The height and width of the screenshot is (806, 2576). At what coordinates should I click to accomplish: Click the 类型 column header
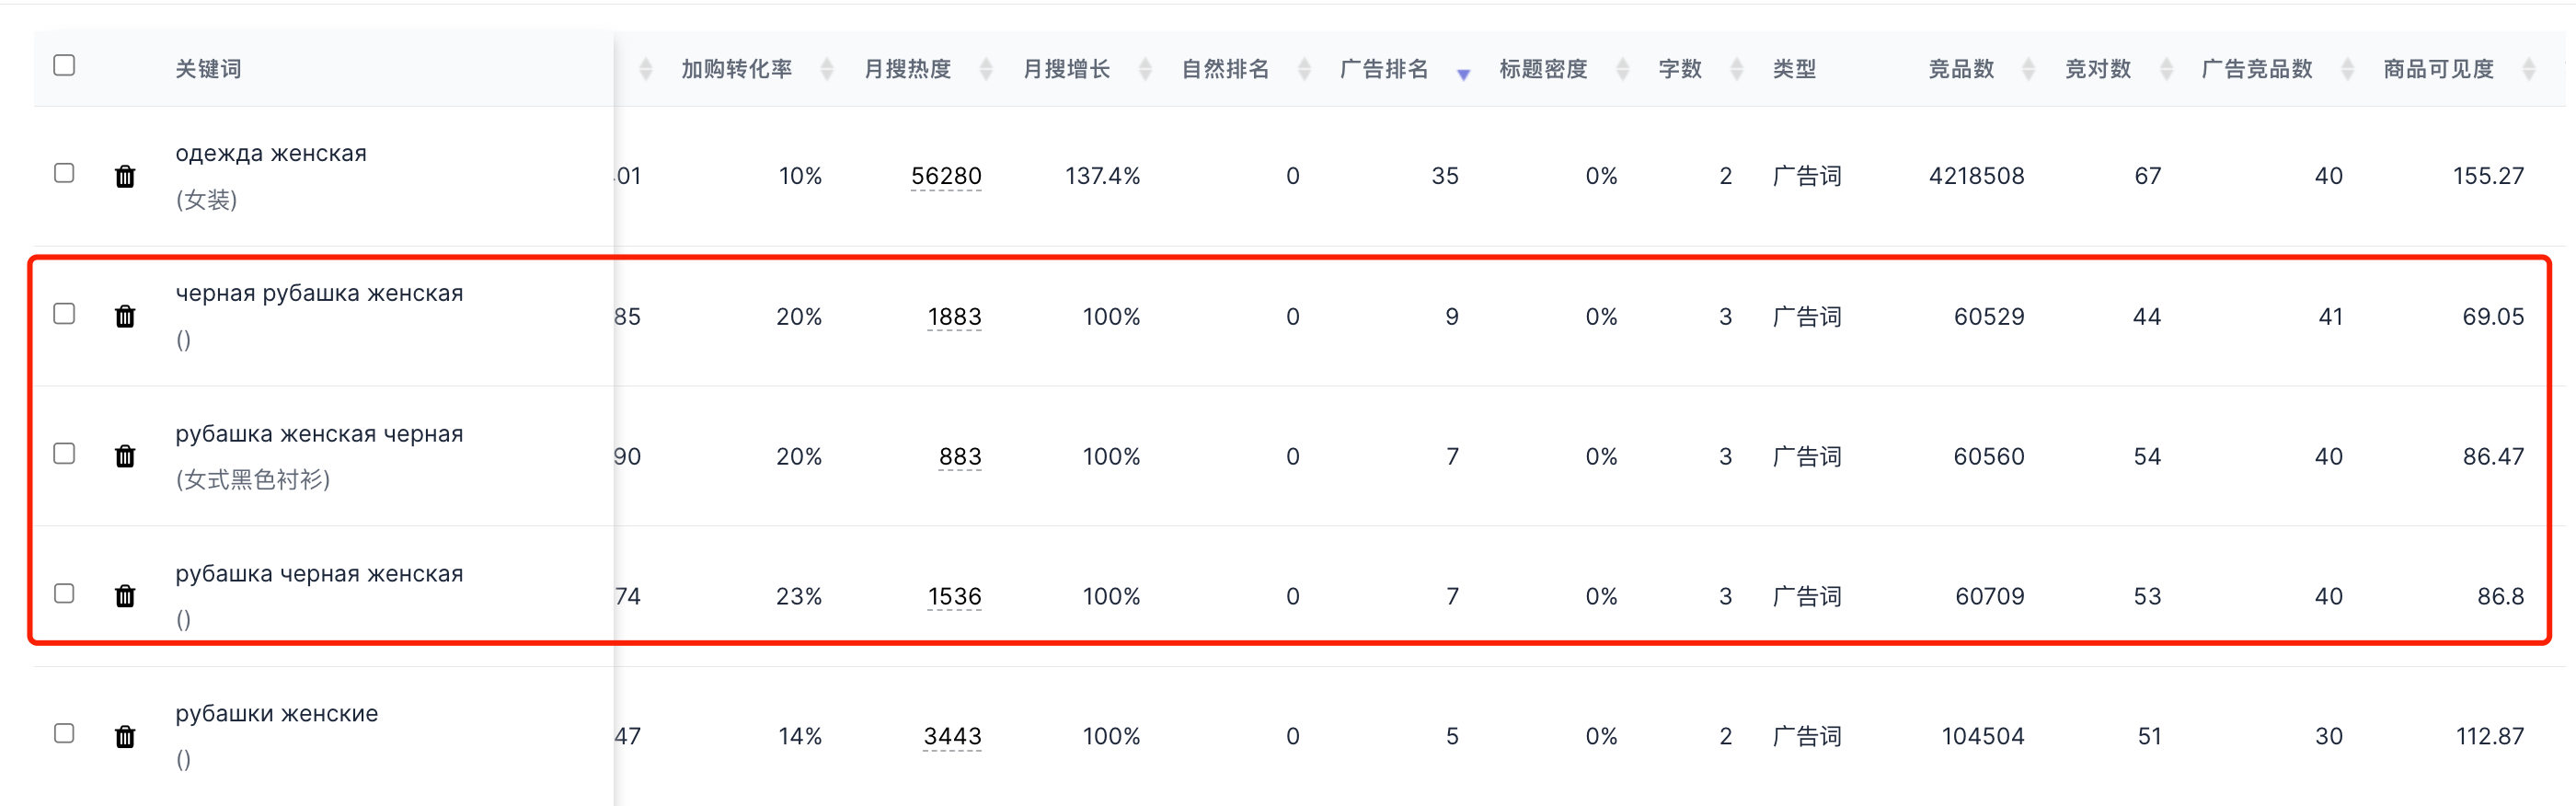tap(1794, 69)
